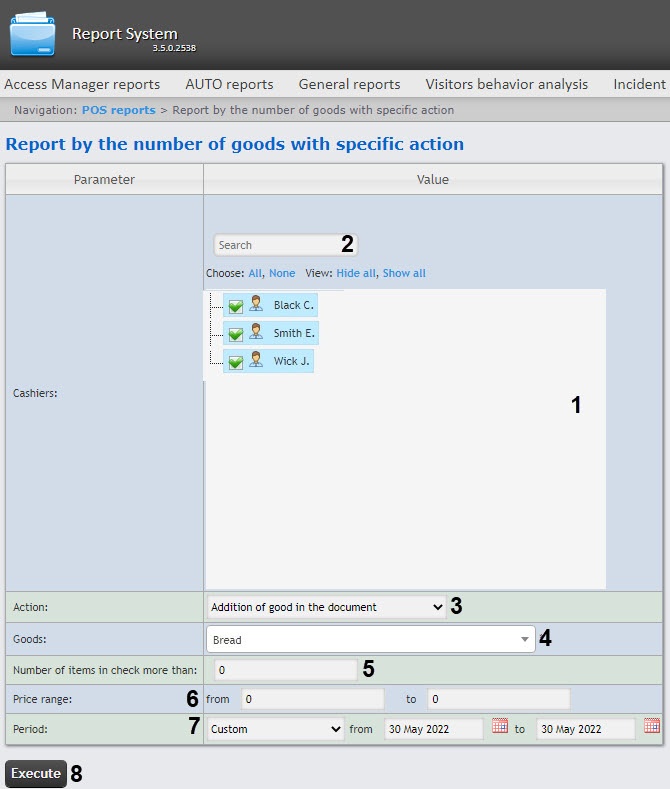Screen dimensions: 670x789
Task: Uncheck the Black C. cashier checkbox
Action: (x=236, y=306)
